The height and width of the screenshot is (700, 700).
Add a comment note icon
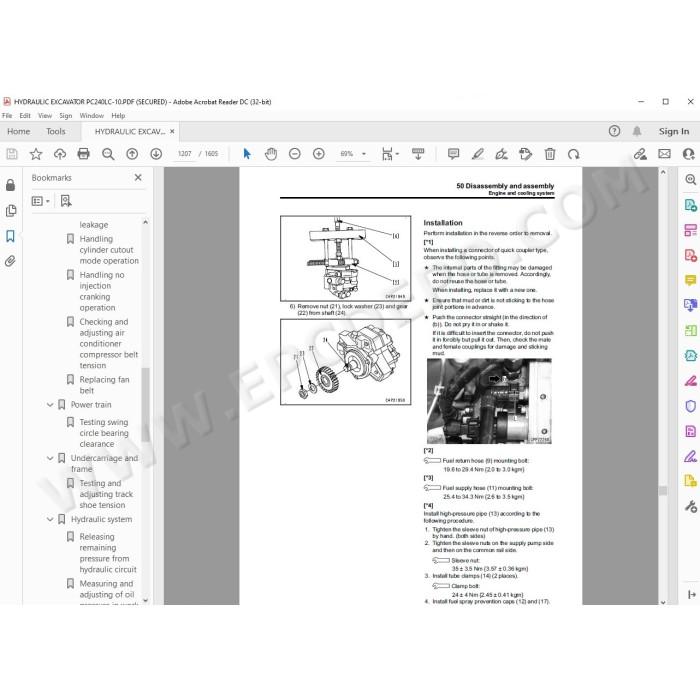tap(454, 154)
